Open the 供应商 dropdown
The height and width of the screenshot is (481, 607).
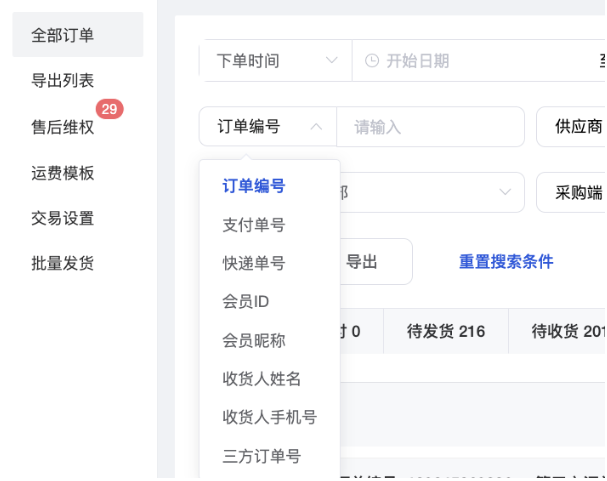point(570,127)
